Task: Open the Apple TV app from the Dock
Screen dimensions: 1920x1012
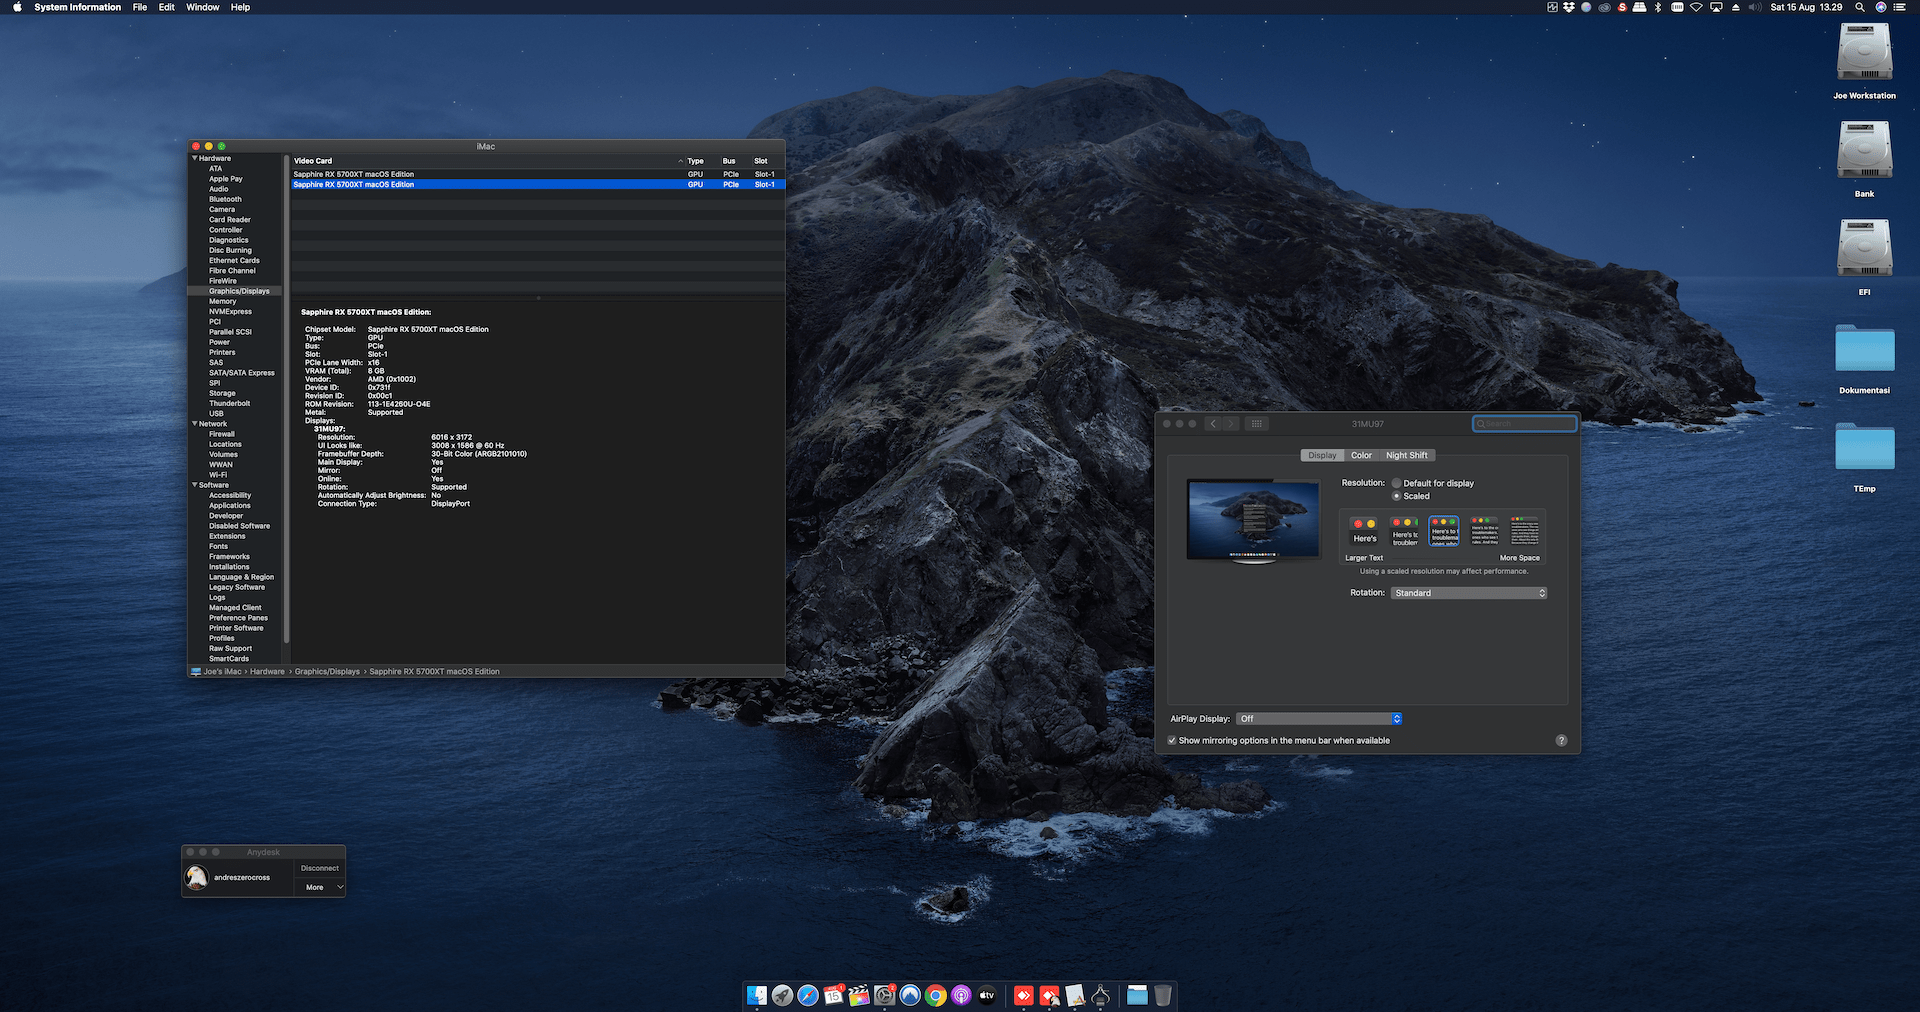Action: tap(986, 996)
